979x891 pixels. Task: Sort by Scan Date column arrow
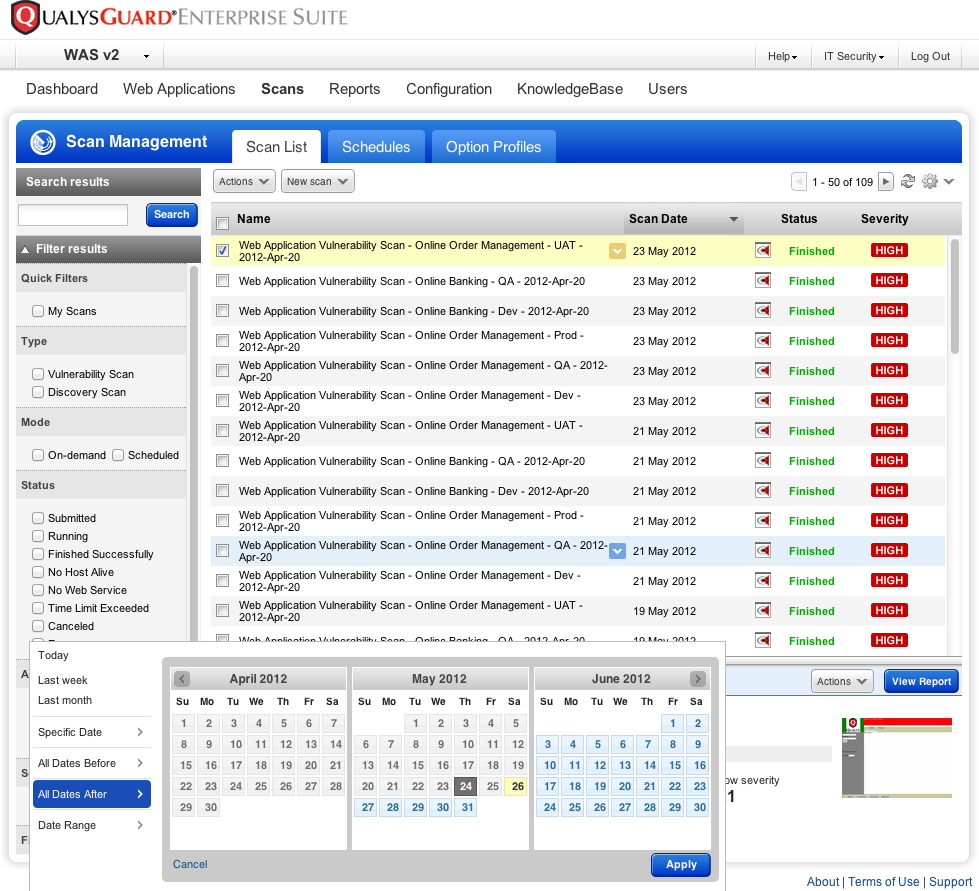coord(734,219)
